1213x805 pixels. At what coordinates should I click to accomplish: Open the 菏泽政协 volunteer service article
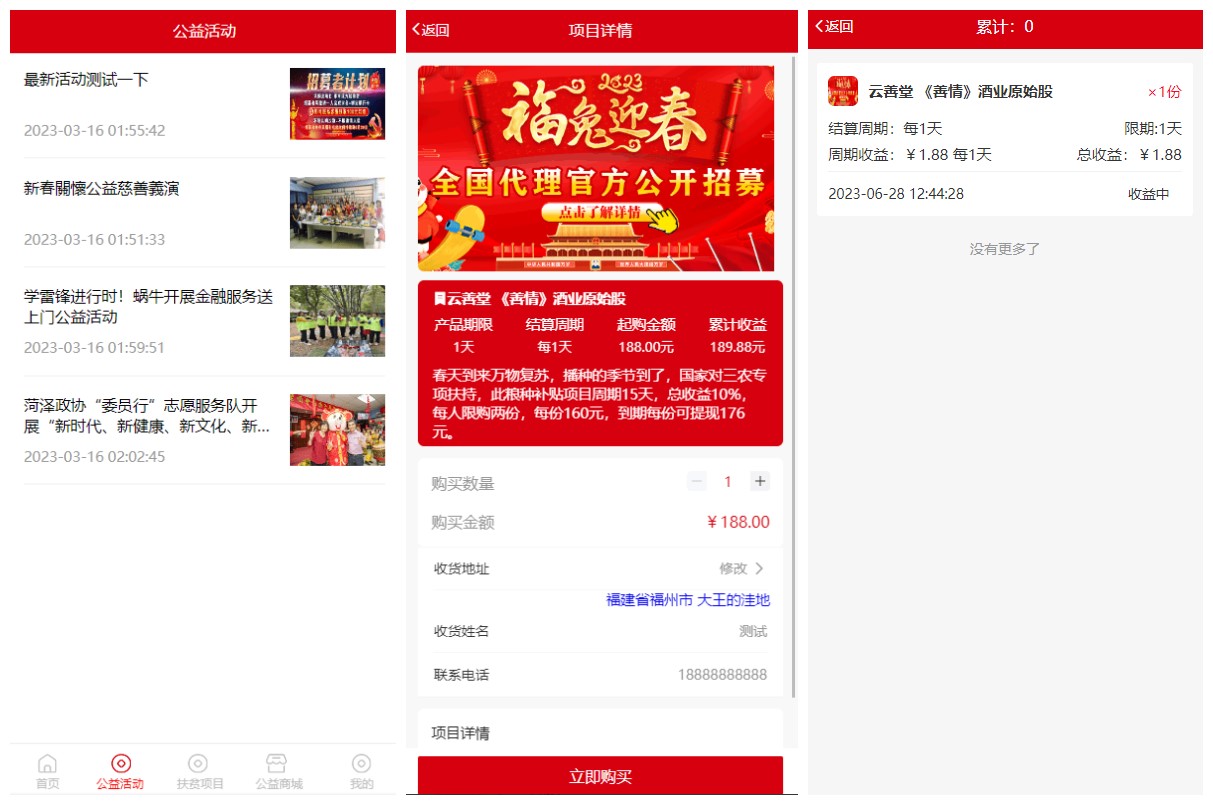click(147, 416)
